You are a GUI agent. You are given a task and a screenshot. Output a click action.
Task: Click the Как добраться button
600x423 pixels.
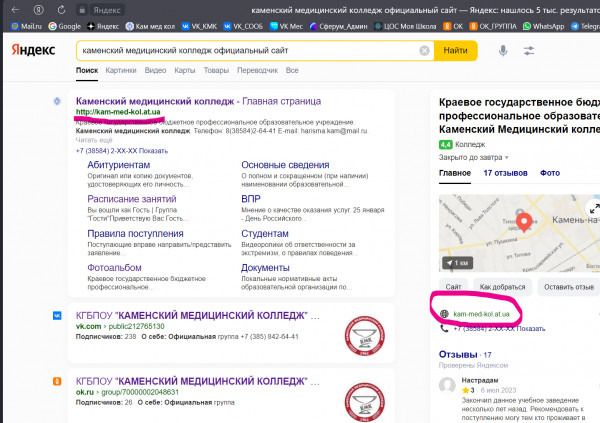tap(502, 287)
